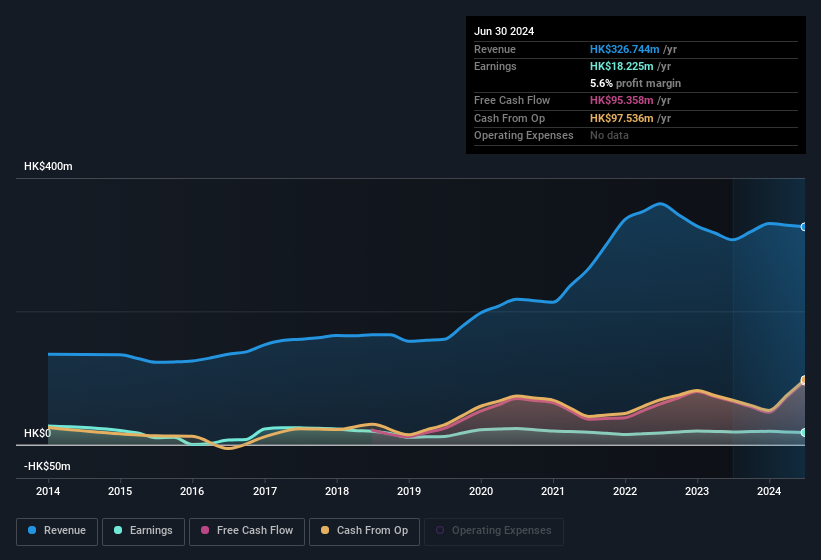Click the No data operating expenses value
The width and height of the screenshot is (821, 560).
[609, 136]
